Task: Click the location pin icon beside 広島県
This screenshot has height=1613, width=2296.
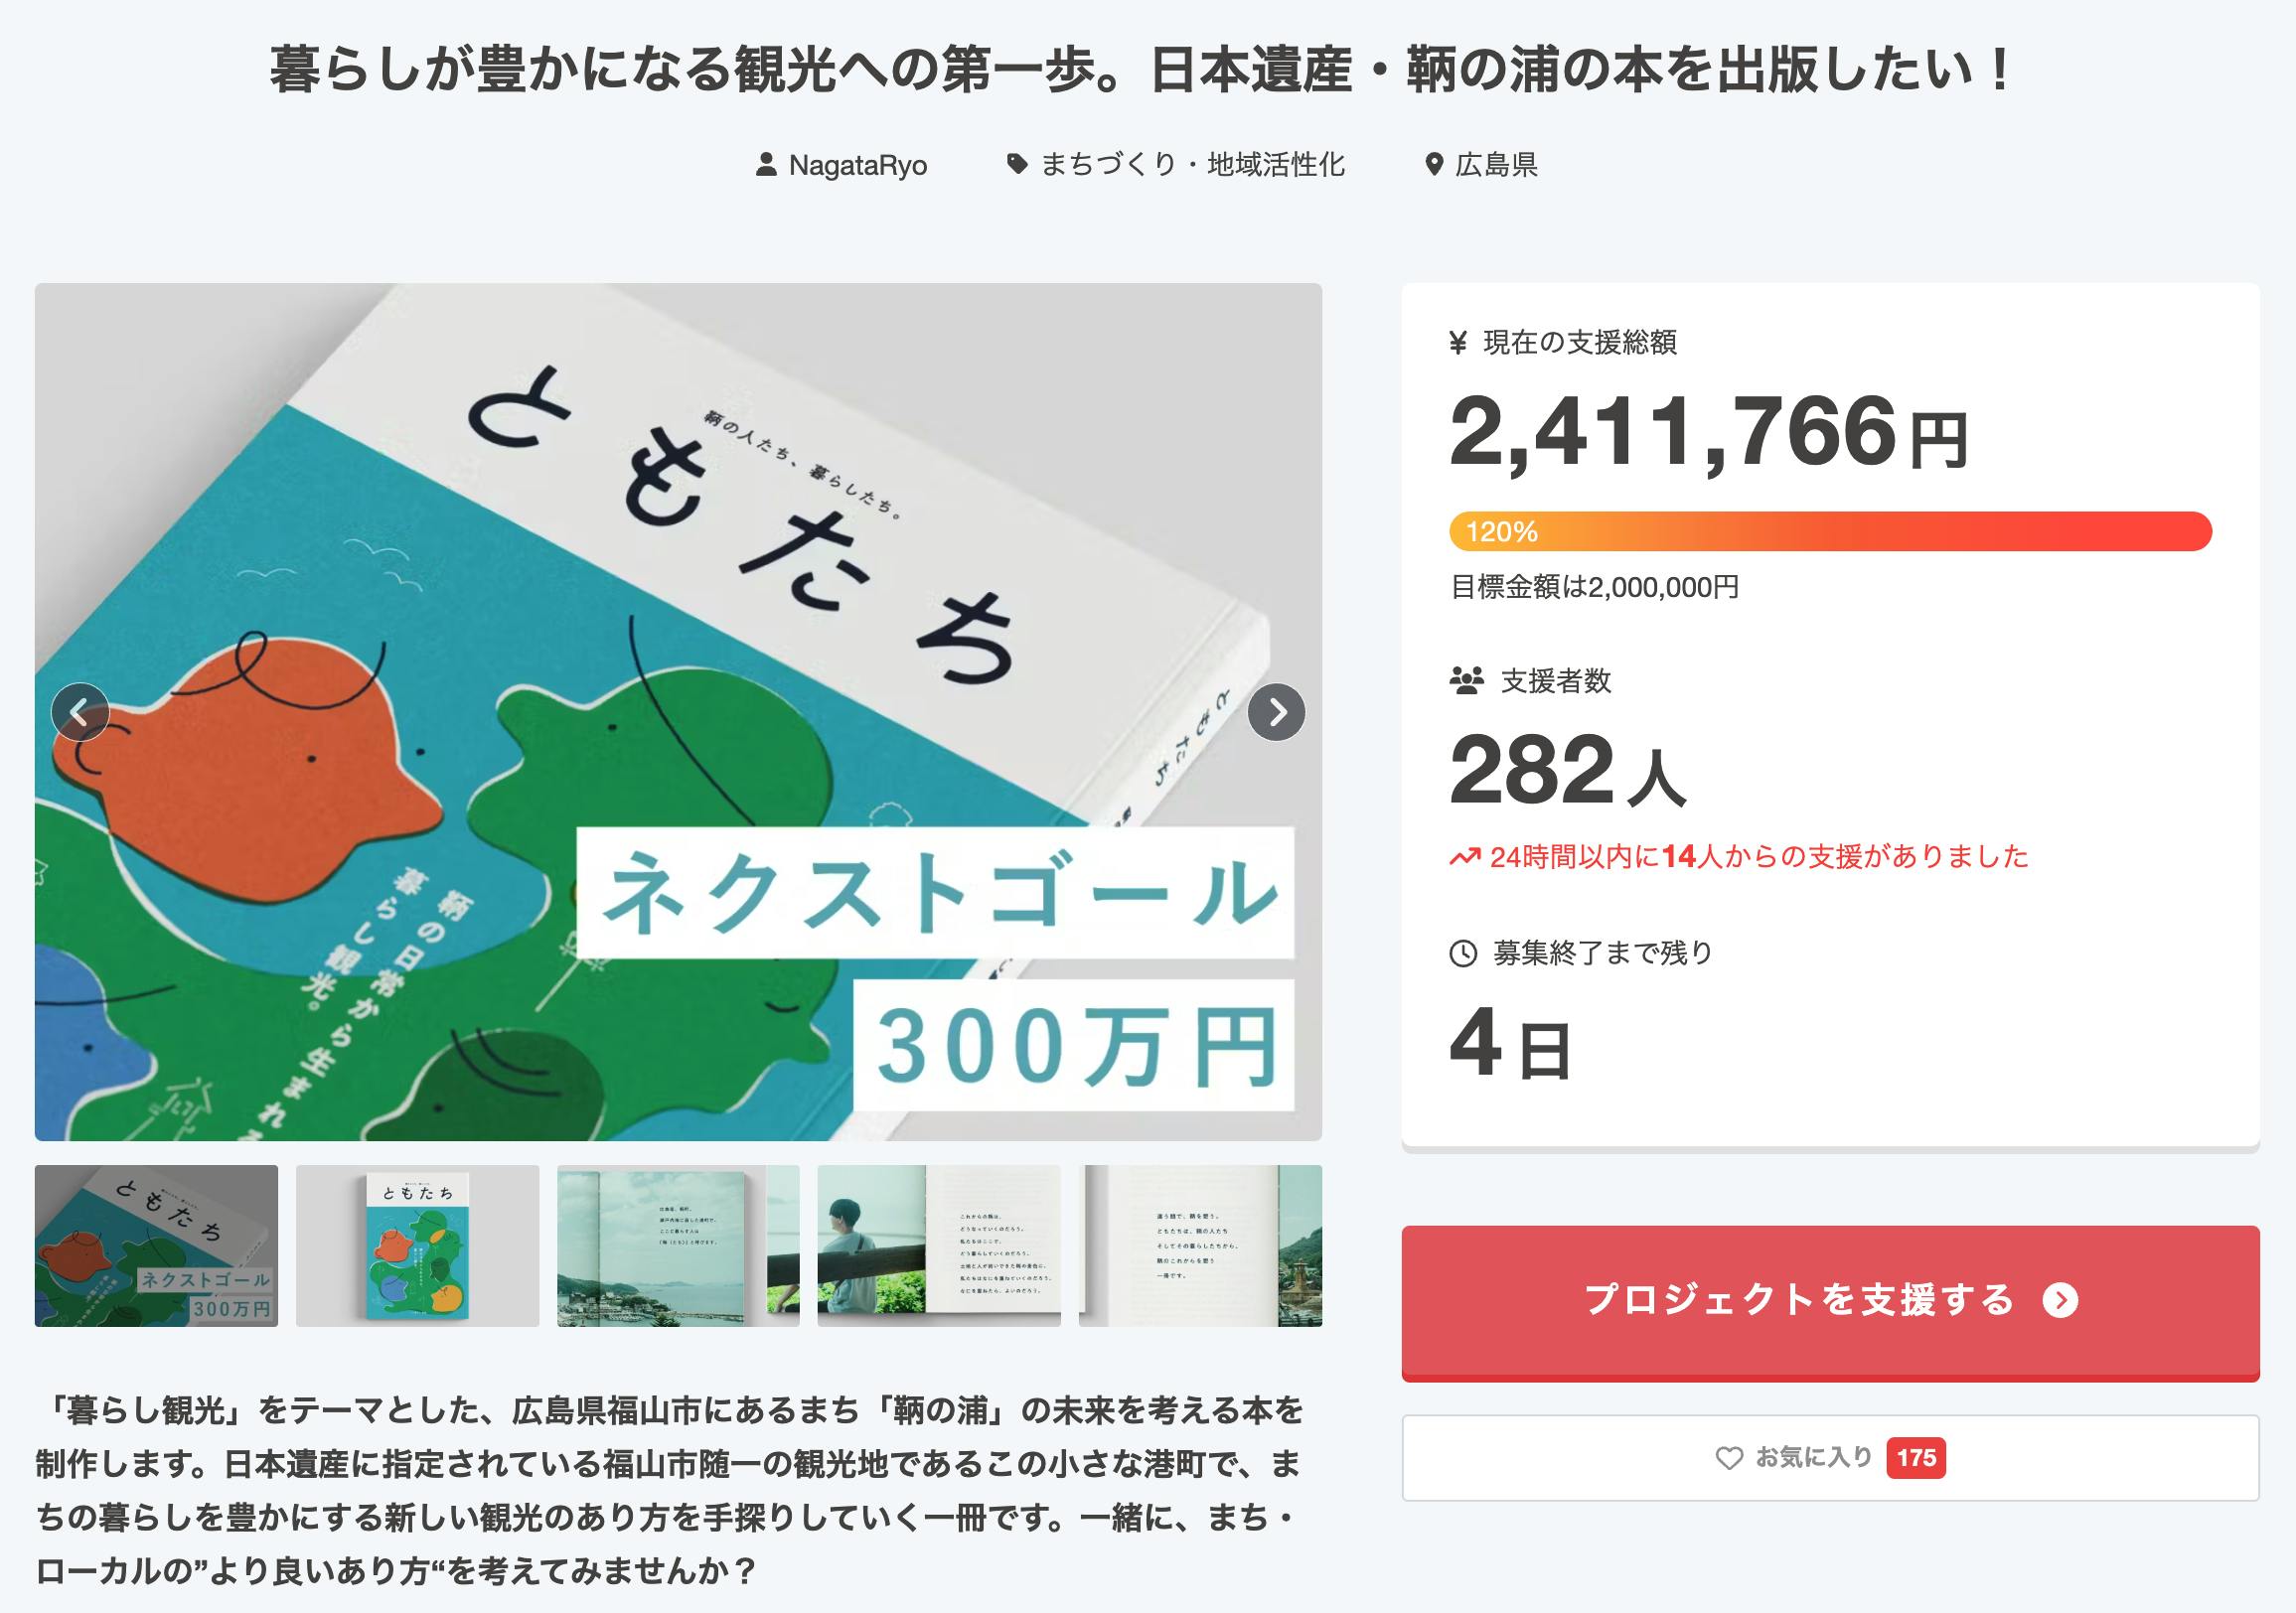Action: coord(1434,165)
